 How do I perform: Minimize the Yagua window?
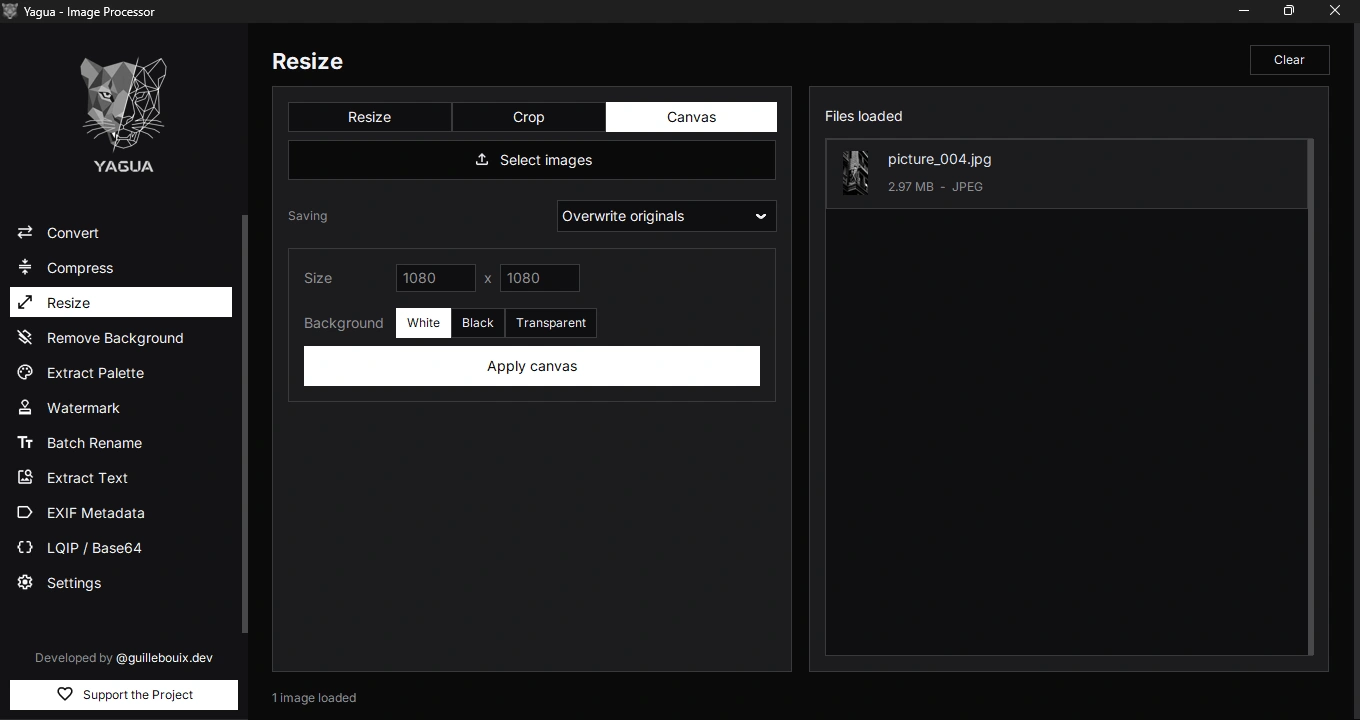click(x=1244, y=11)
